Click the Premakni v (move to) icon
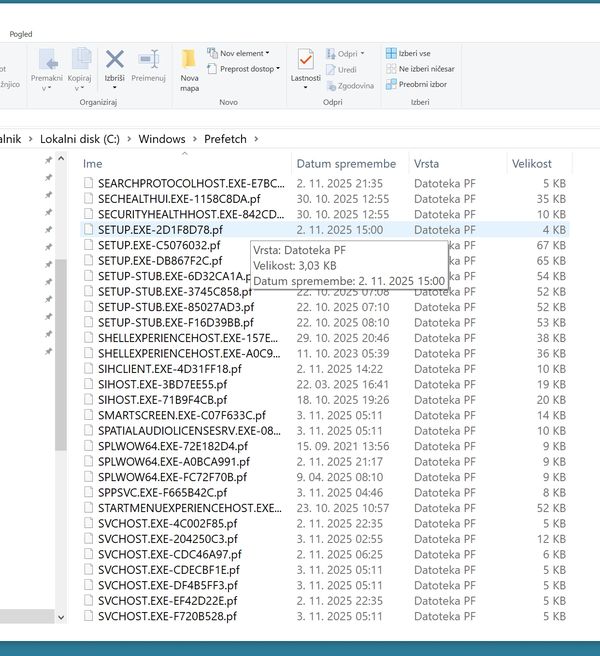 (47, 59)
